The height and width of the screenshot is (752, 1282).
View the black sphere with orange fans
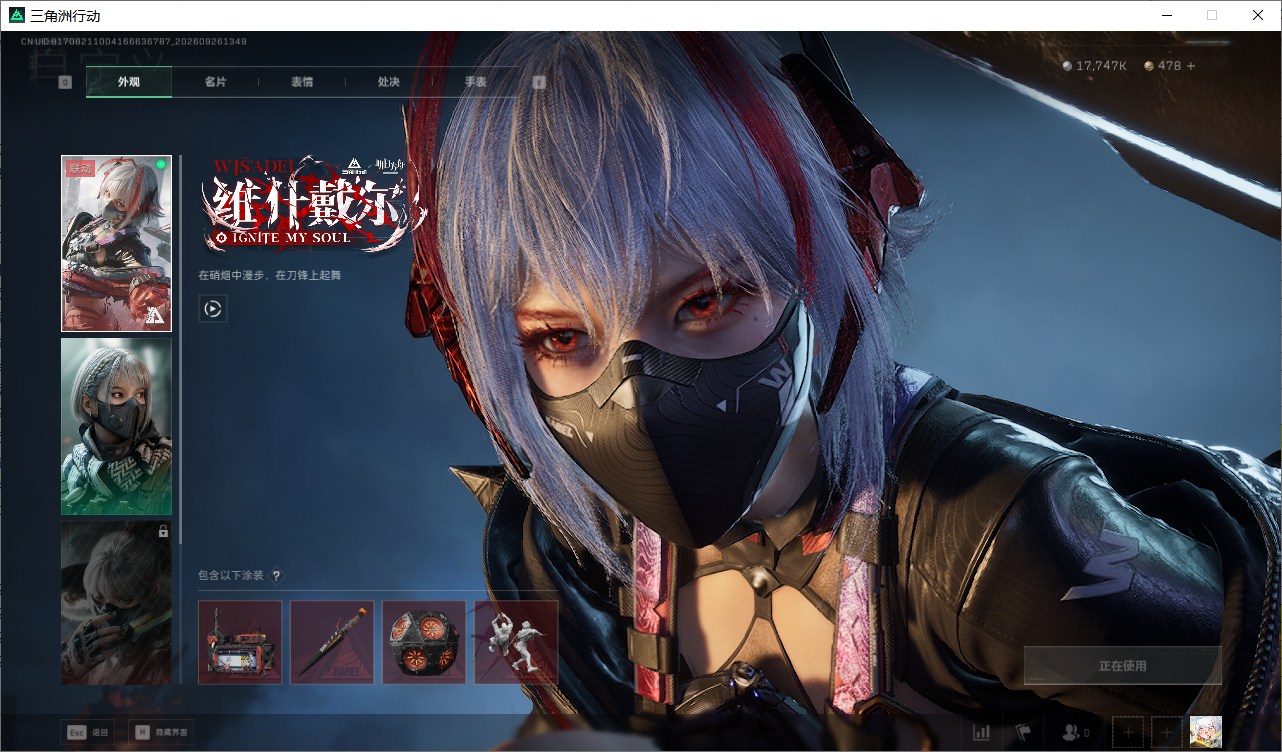coord(424,642)
